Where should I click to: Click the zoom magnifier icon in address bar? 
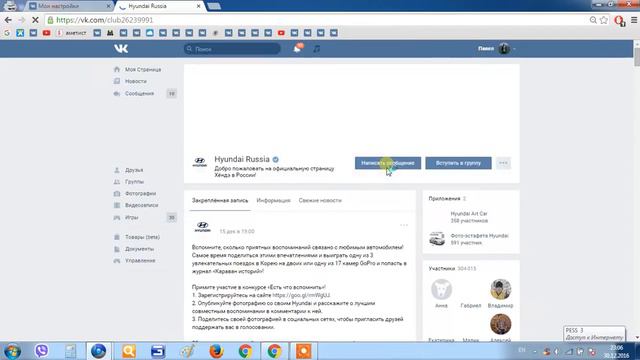pos(593,20)
